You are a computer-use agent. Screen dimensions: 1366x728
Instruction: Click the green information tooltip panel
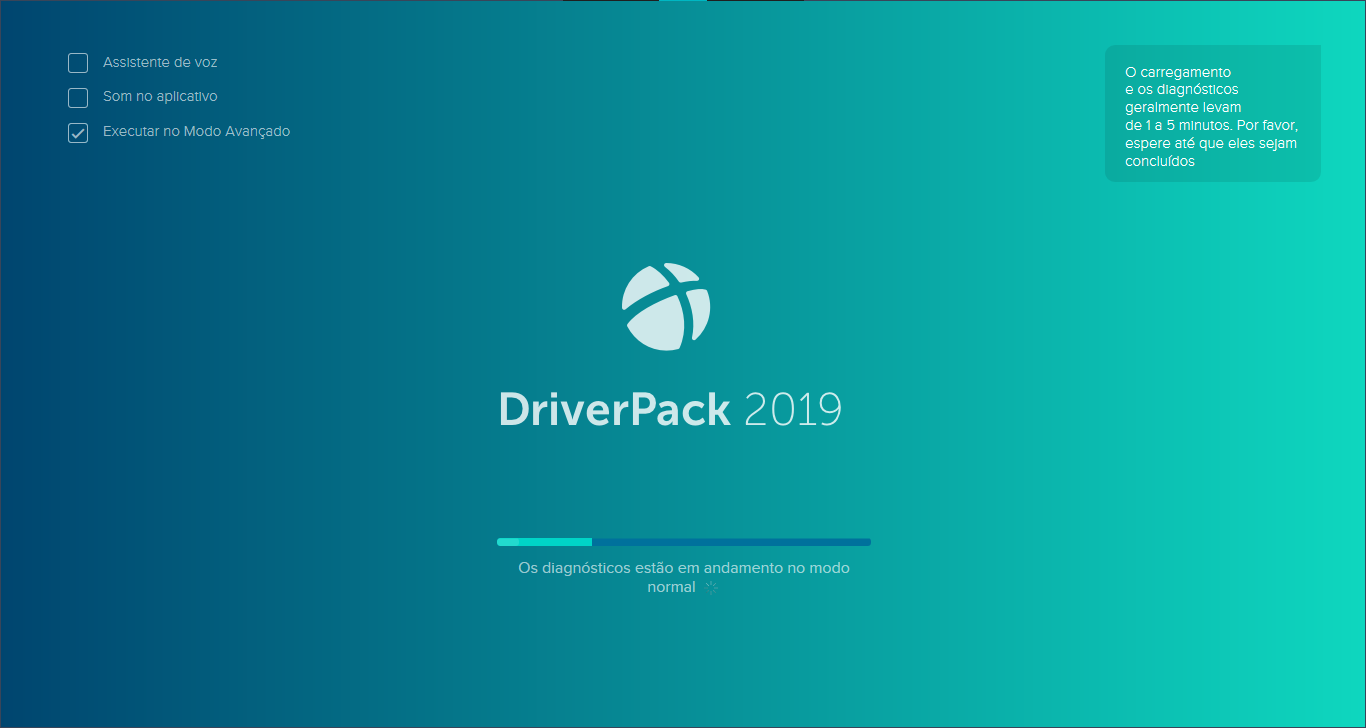click(x=1212, y=112)
